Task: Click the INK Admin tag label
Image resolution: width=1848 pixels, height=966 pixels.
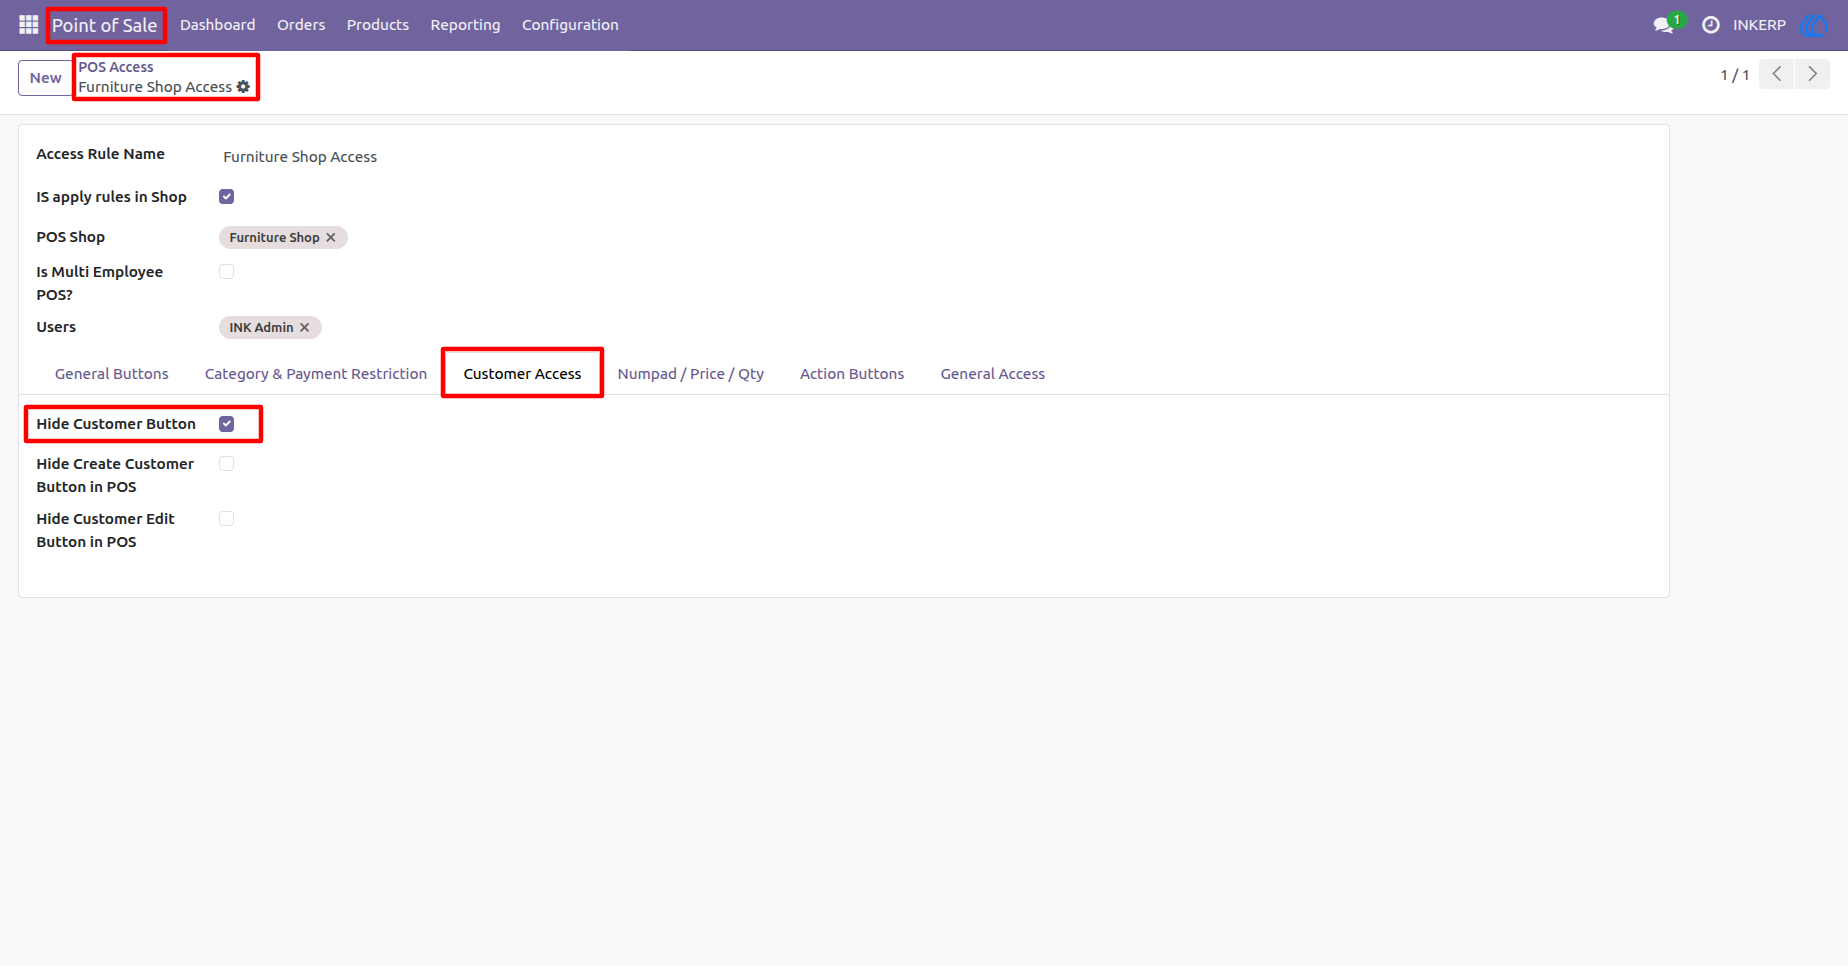Action: [261, 328]
